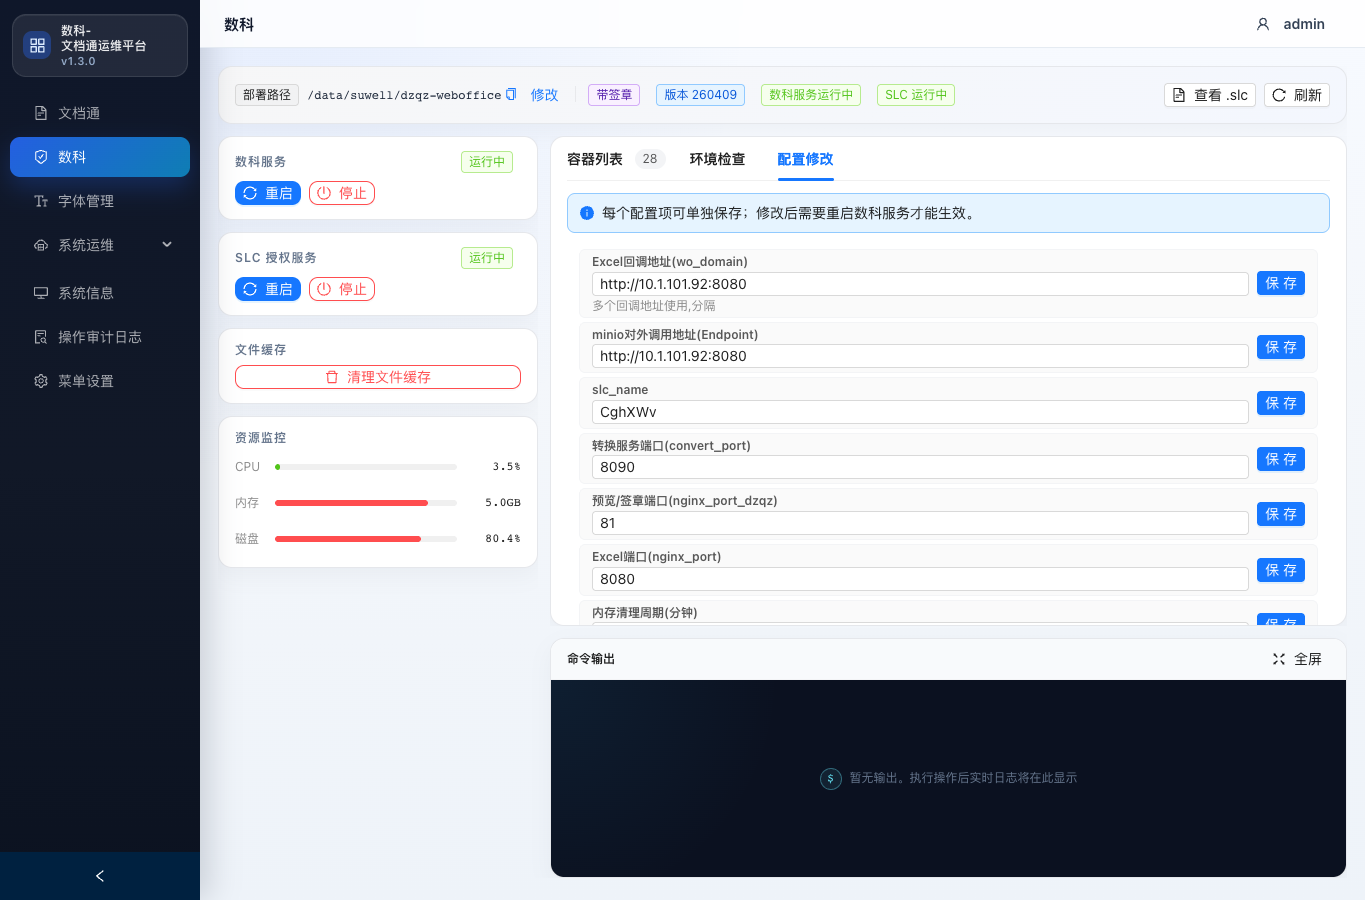Click the 带签章 tag

[x=614, y=95]
